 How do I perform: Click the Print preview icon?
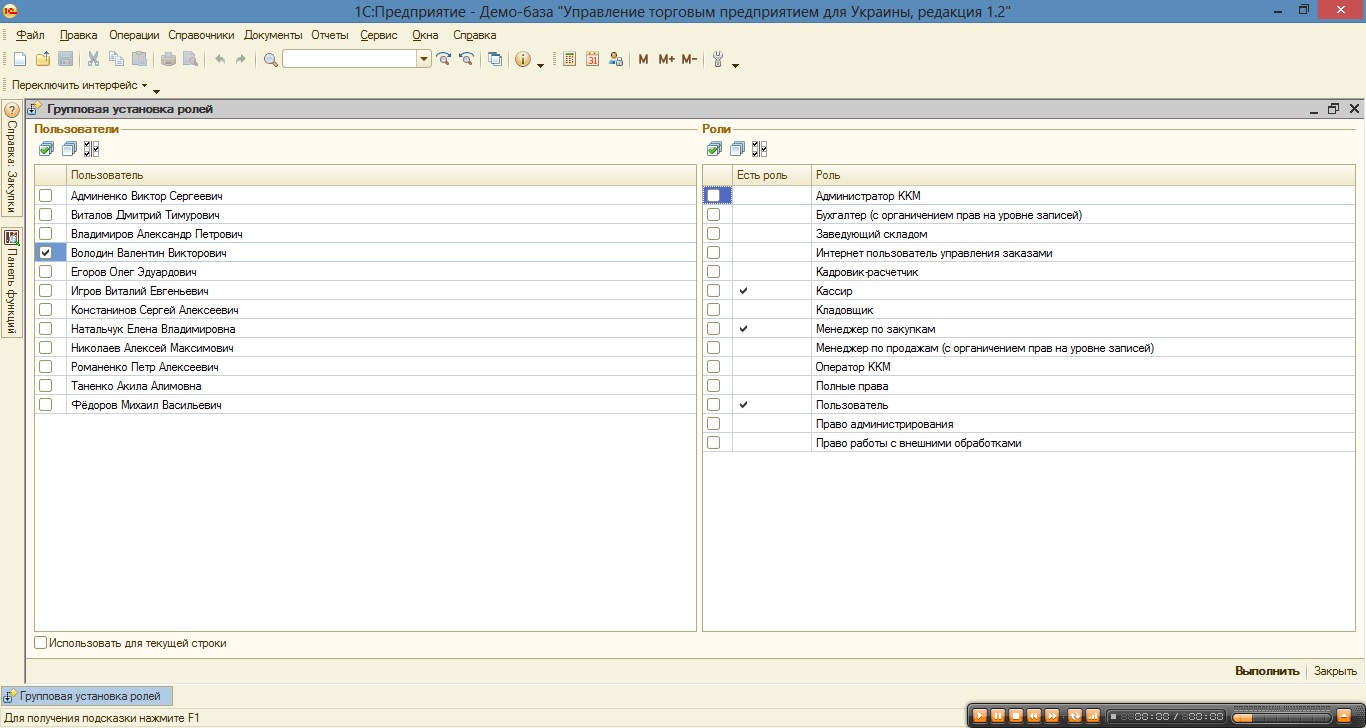[x=190, y=59]
